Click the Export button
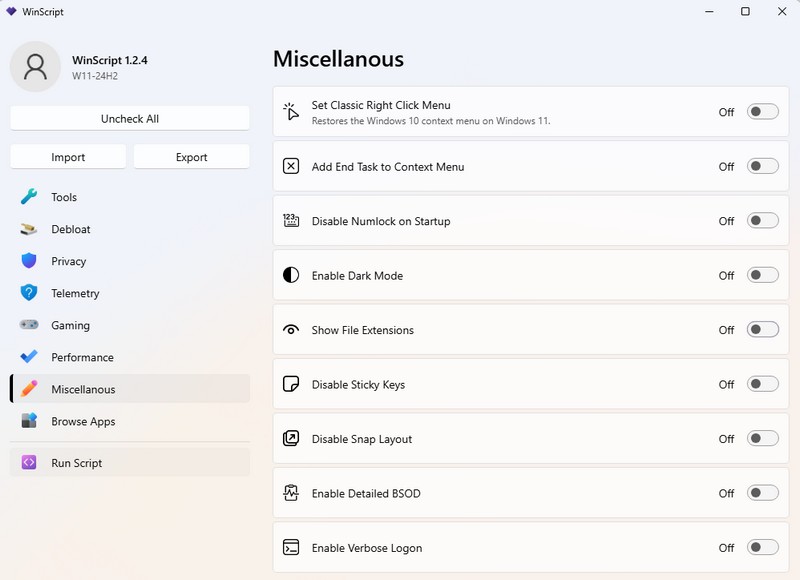The image size is (800, 580). [x=191, y=157]
